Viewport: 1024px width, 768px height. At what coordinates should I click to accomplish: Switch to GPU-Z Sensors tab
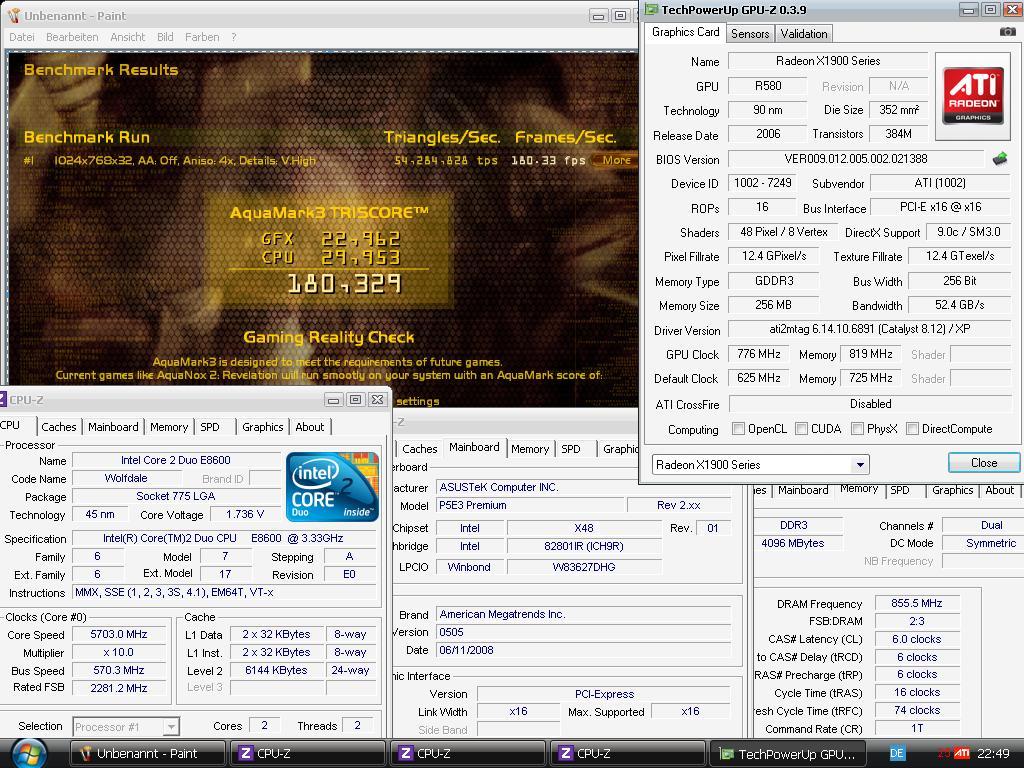(750, 33)
